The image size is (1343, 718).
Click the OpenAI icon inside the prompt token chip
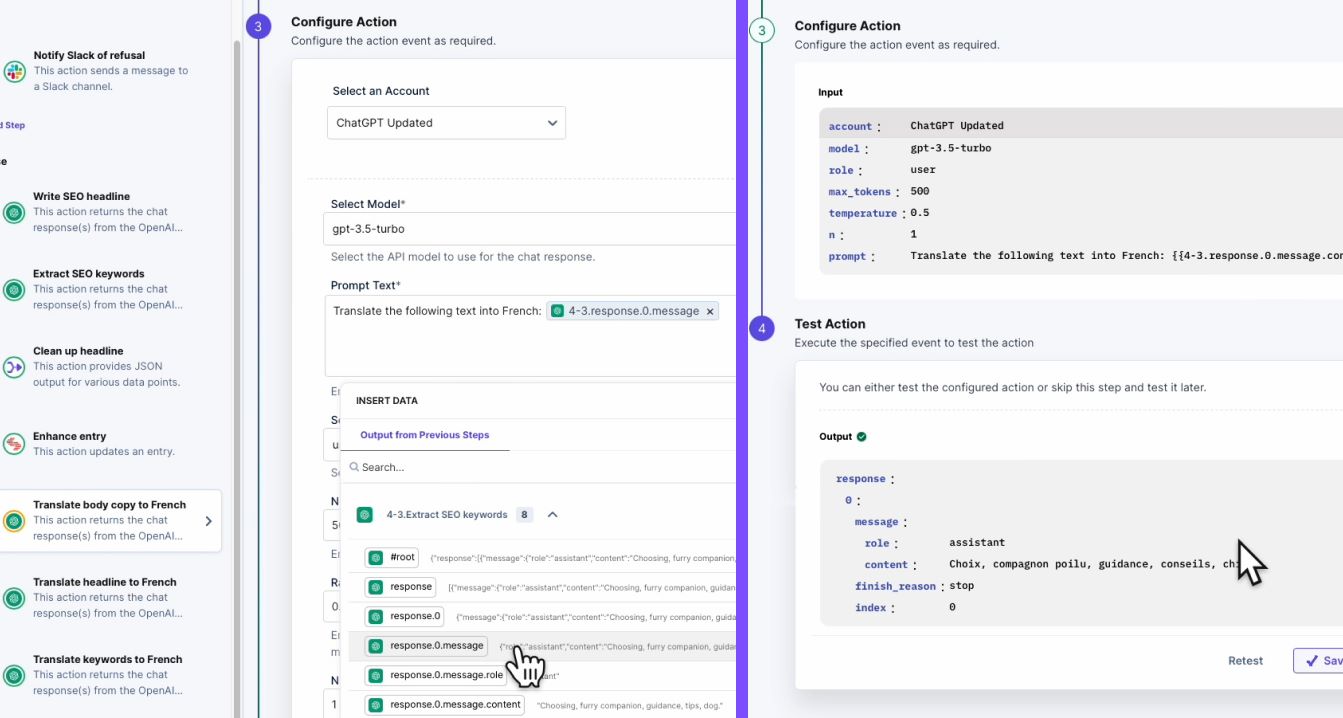pyautogui.click(x=558, y=311)
